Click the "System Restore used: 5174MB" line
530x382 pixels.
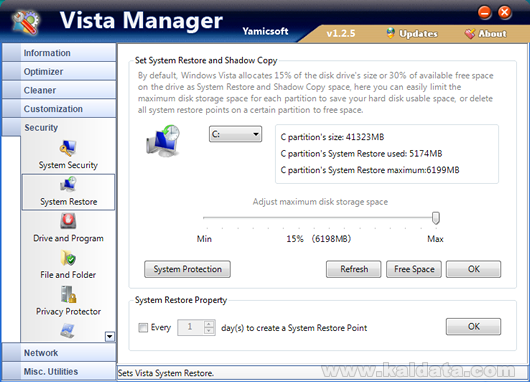click(x=361, y=153)
